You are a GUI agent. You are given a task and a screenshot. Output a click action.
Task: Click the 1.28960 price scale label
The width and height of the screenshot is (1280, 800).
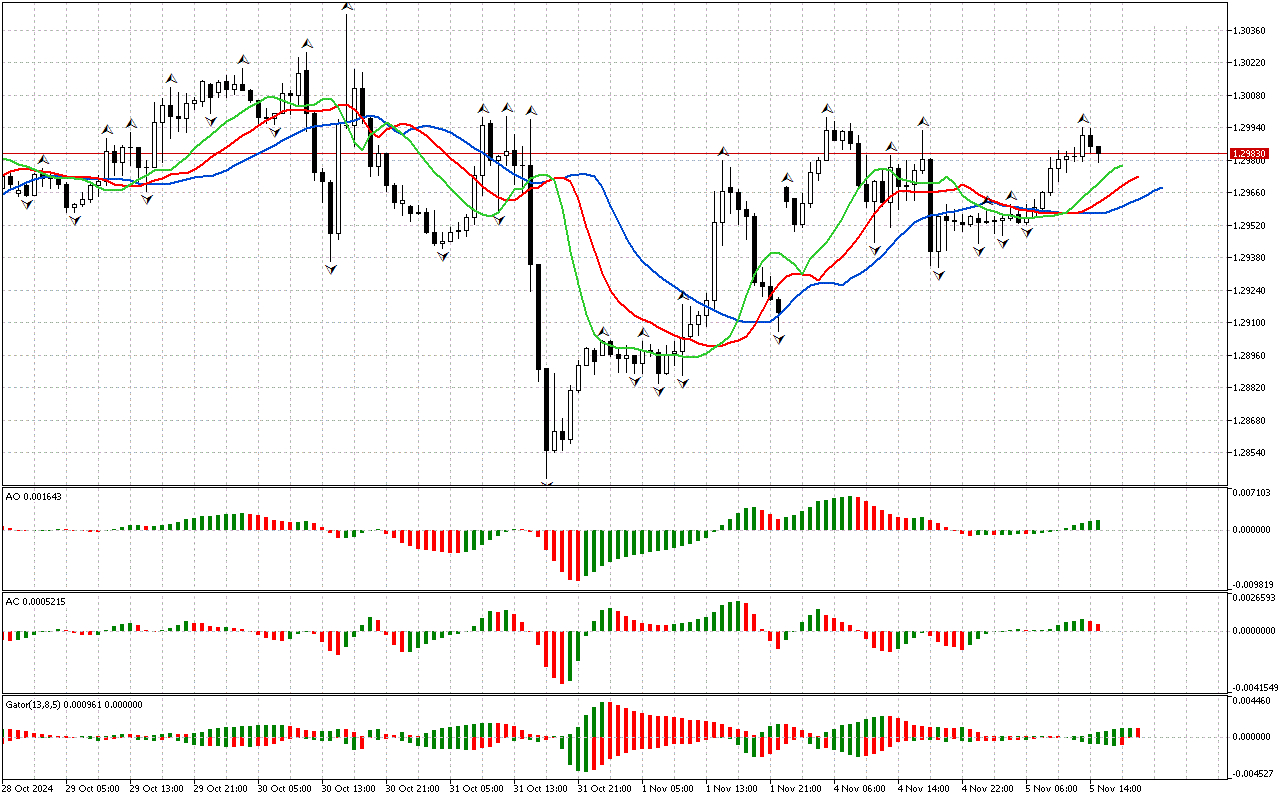pyautogui.click(x=1250, y=356)
